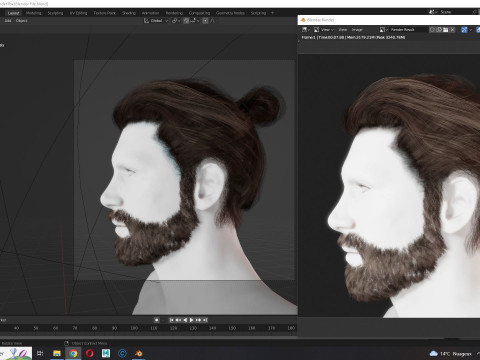Play the animation in reverse
Screen dimensions: 480x360
tap(185, 320)
